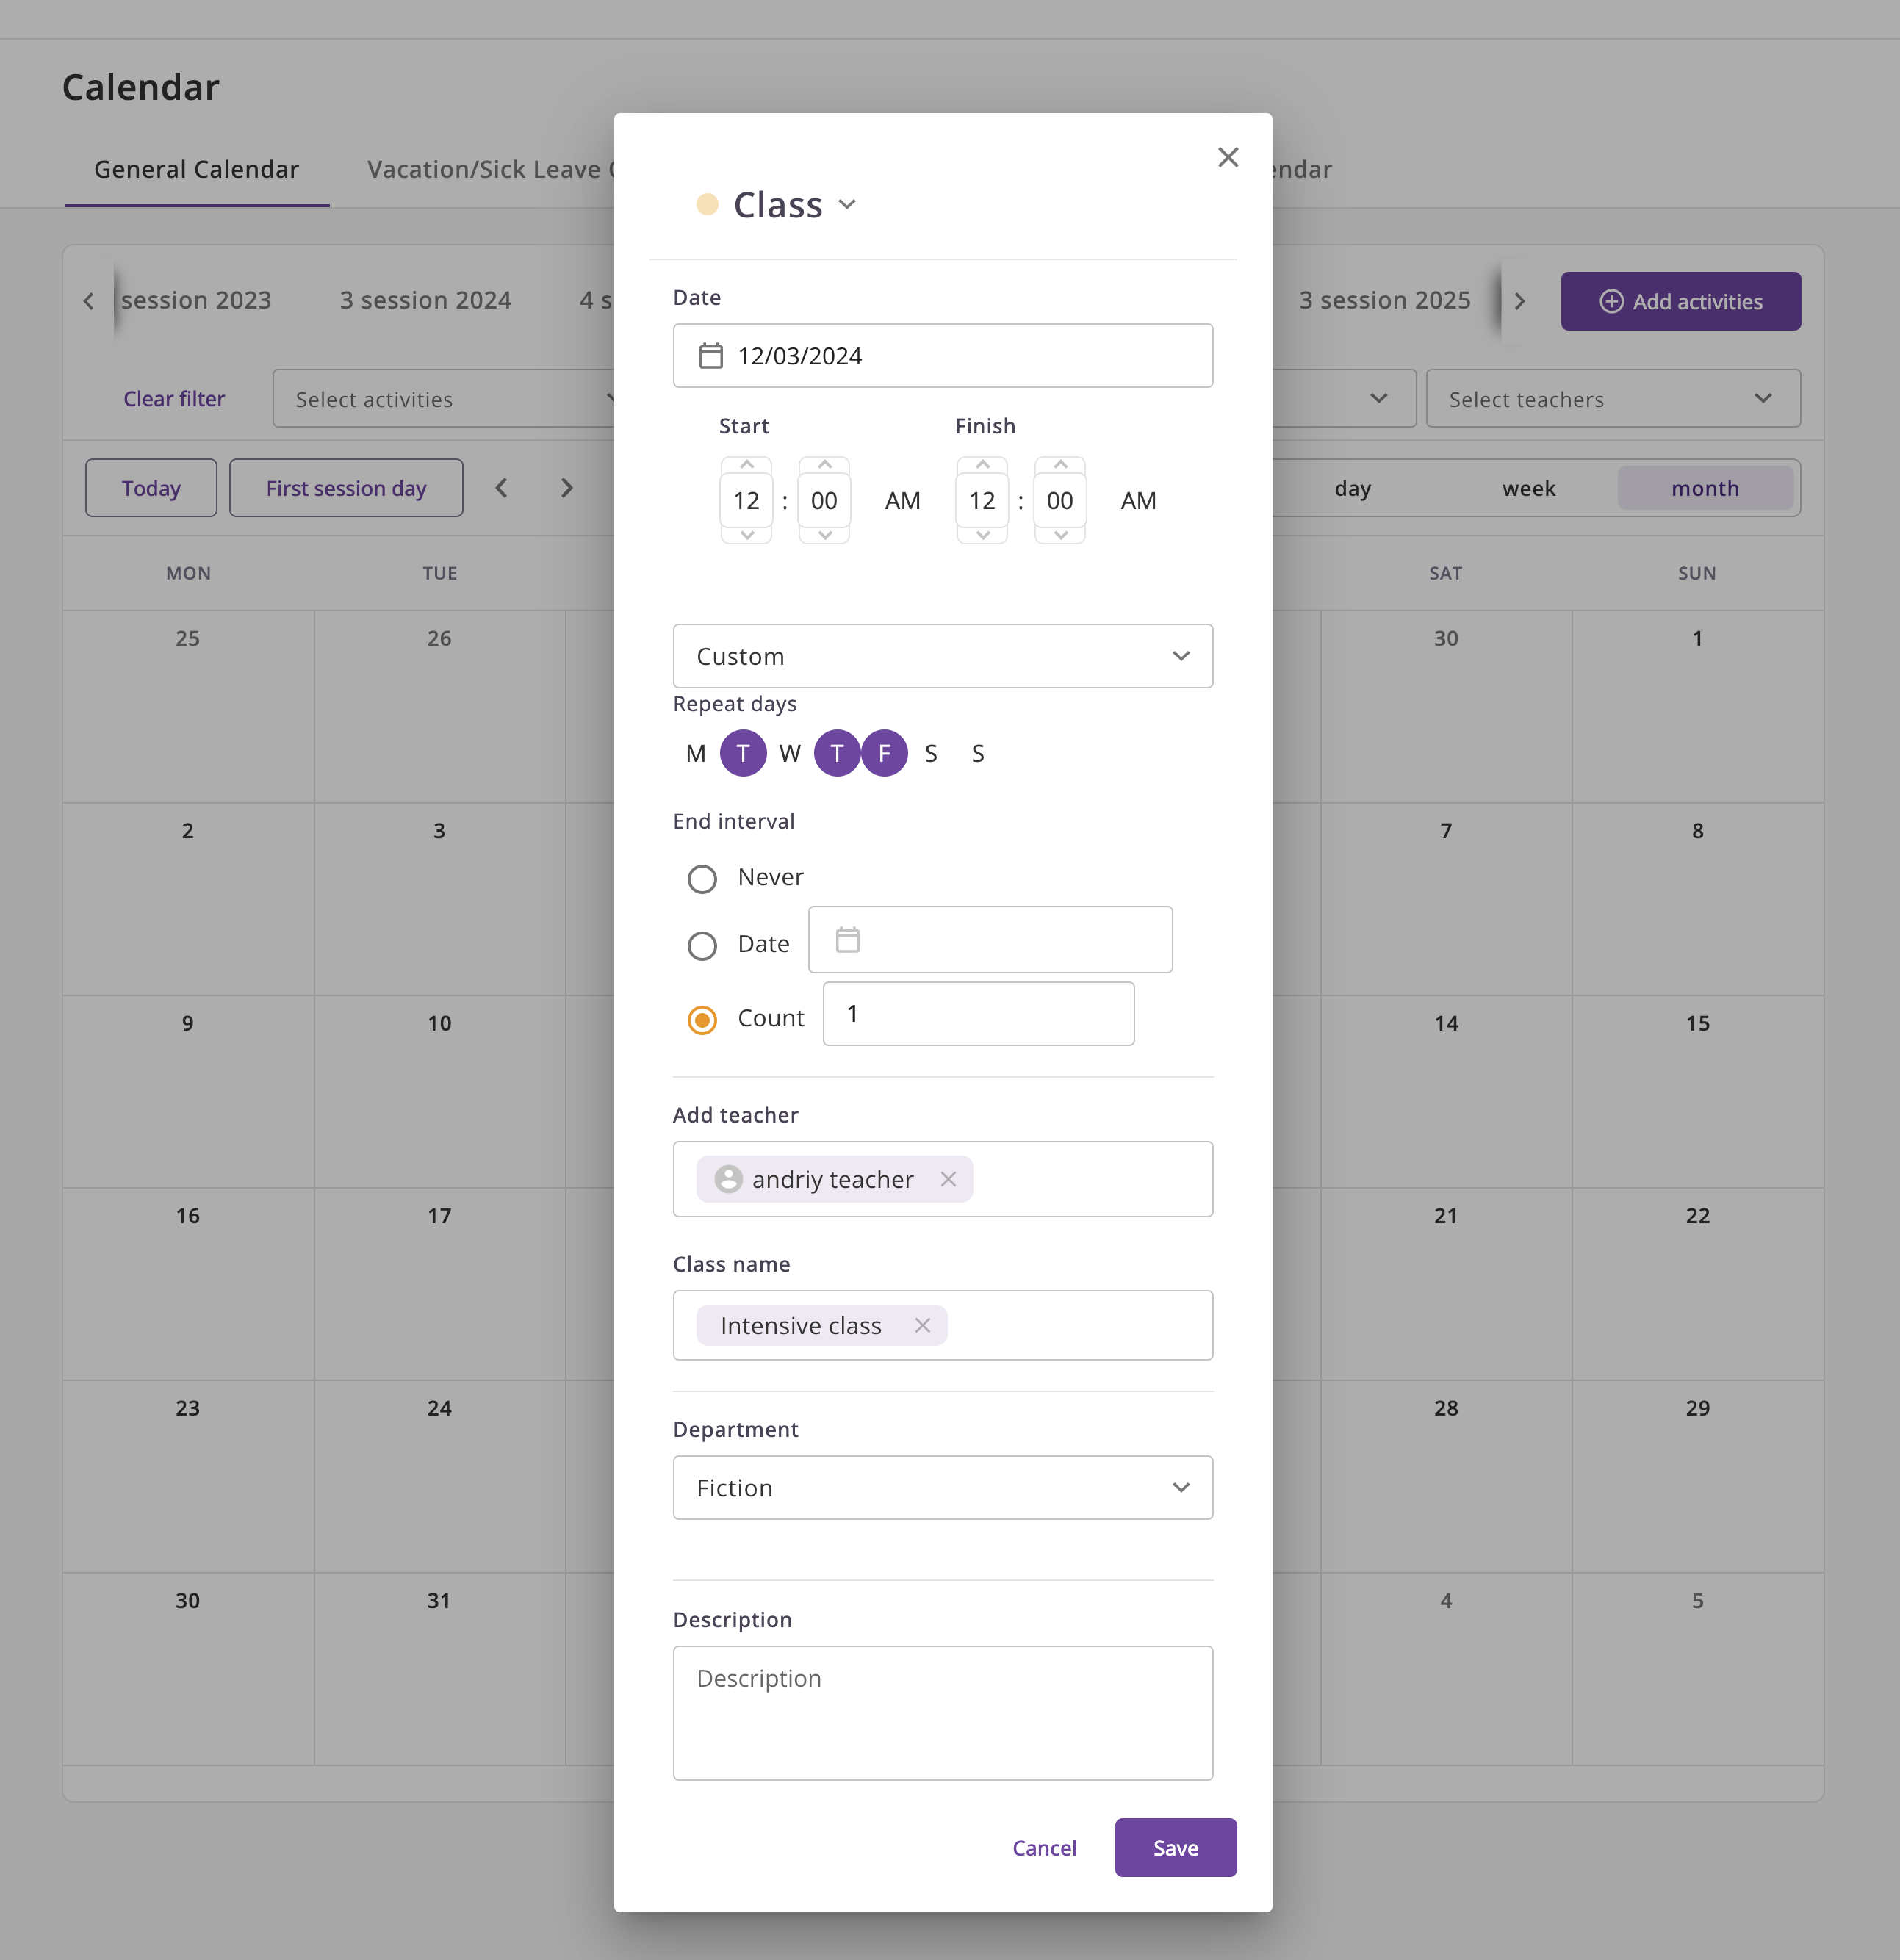Open the Class activity type dropdown
Viewport: 1900px width, 1960px height.
point(847,205)
